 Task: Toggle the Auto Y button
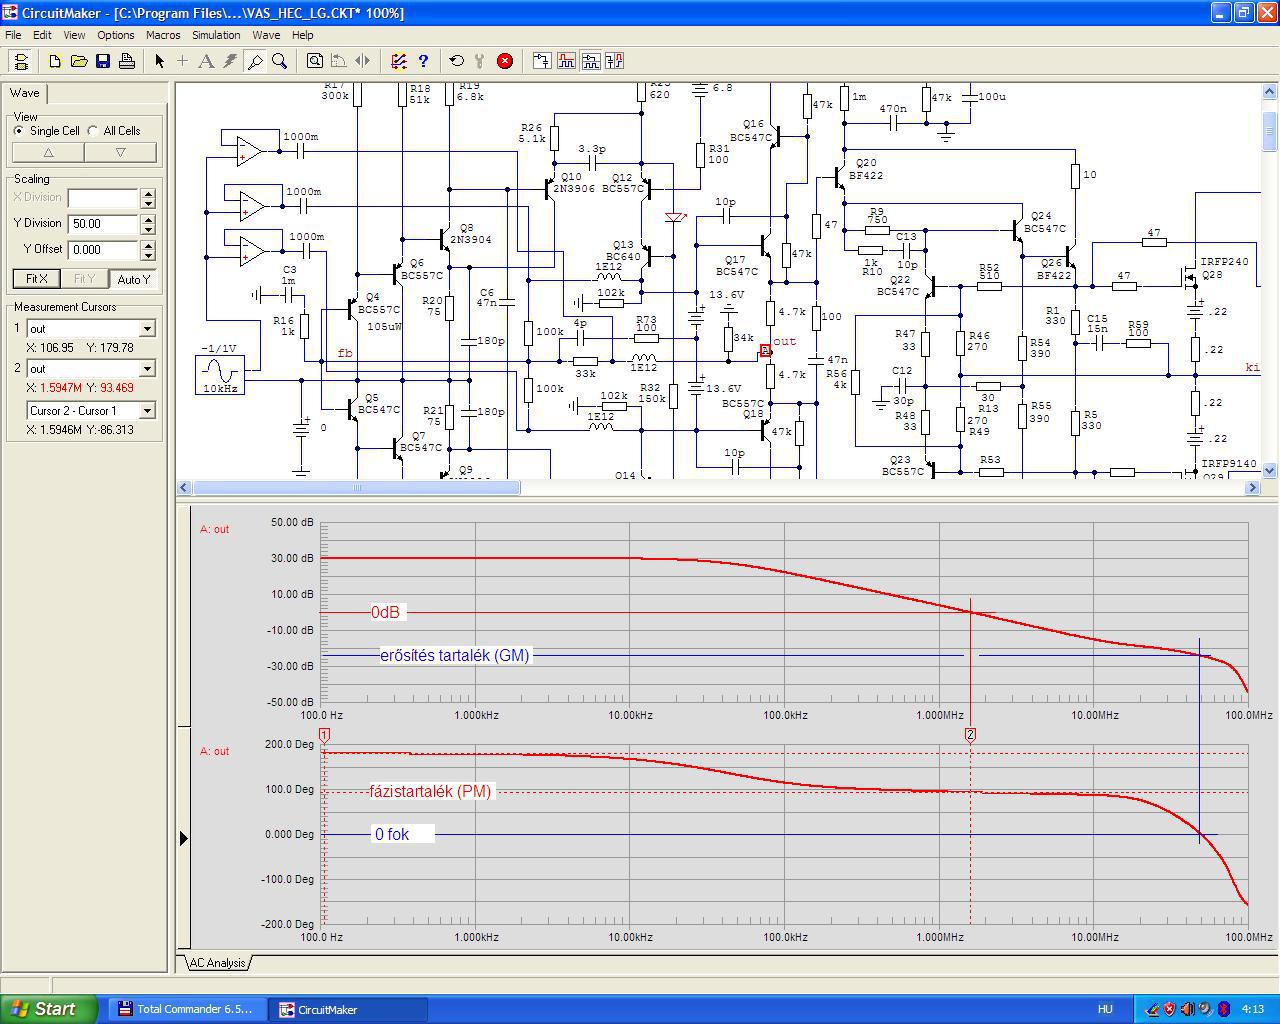coord(133,279)
